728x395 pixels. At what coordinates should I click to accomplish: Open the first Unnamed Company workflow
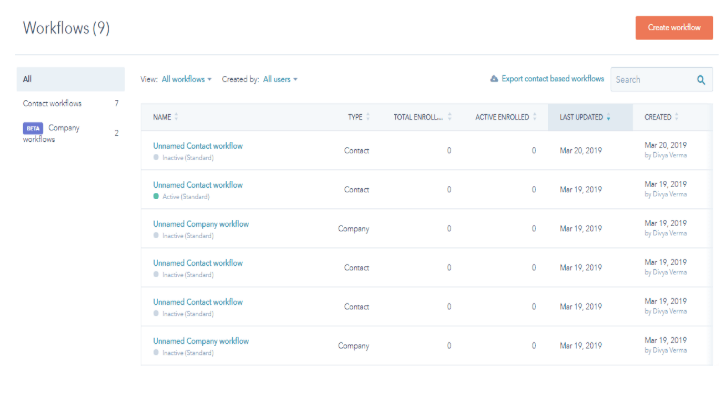pyautogui.click(x=201, y=224)
